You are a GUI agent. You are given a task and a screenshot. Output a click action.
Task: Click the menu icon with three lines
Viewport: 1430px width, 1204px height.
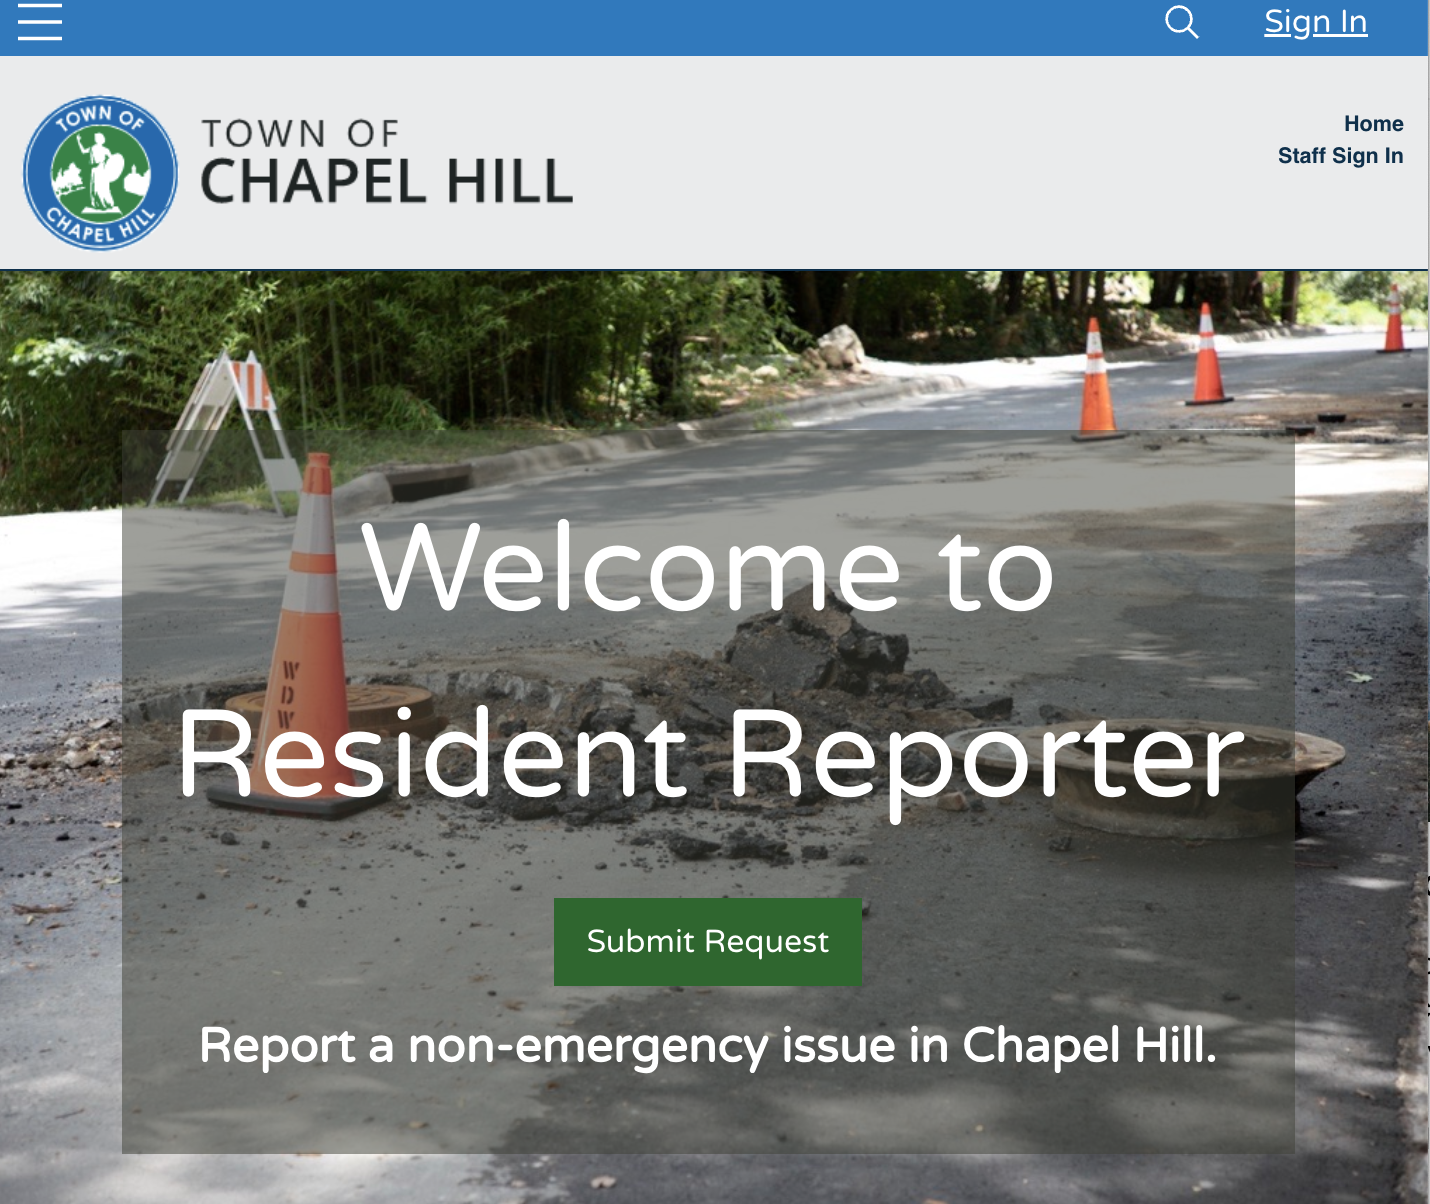click(x=40, y=22)
